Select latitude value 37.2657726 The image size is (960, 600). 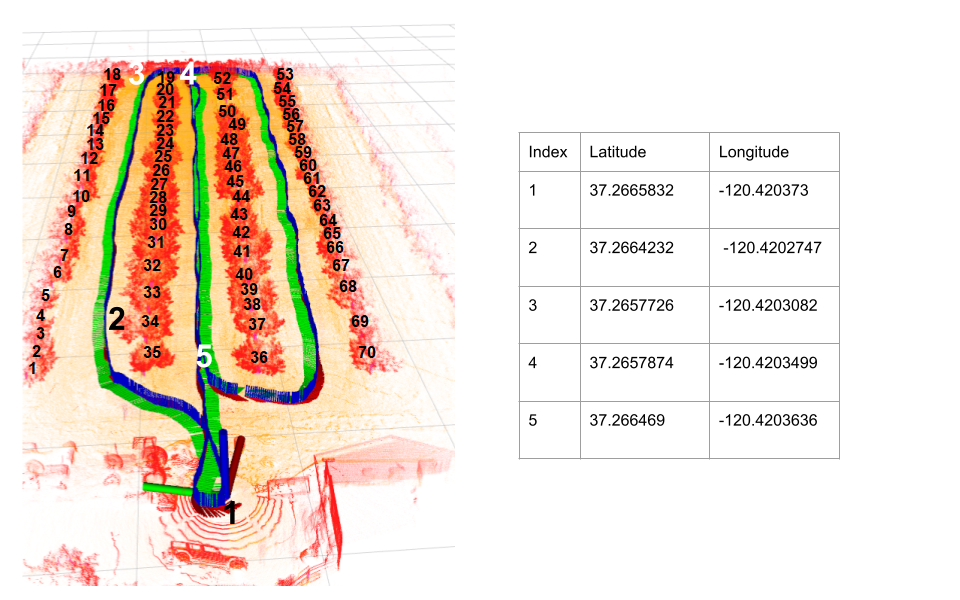tap(631, 306)
